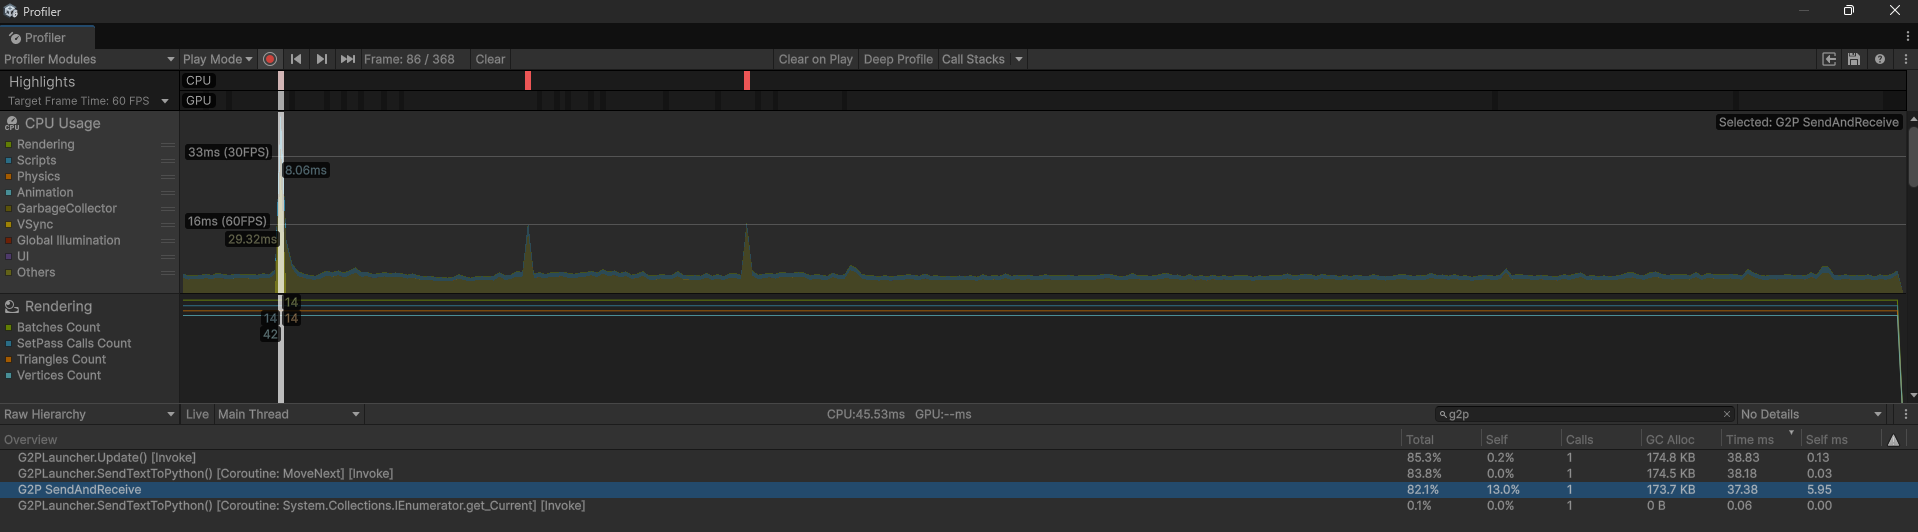Open the Call Stacks dropdown arrow

[1019, 59]
